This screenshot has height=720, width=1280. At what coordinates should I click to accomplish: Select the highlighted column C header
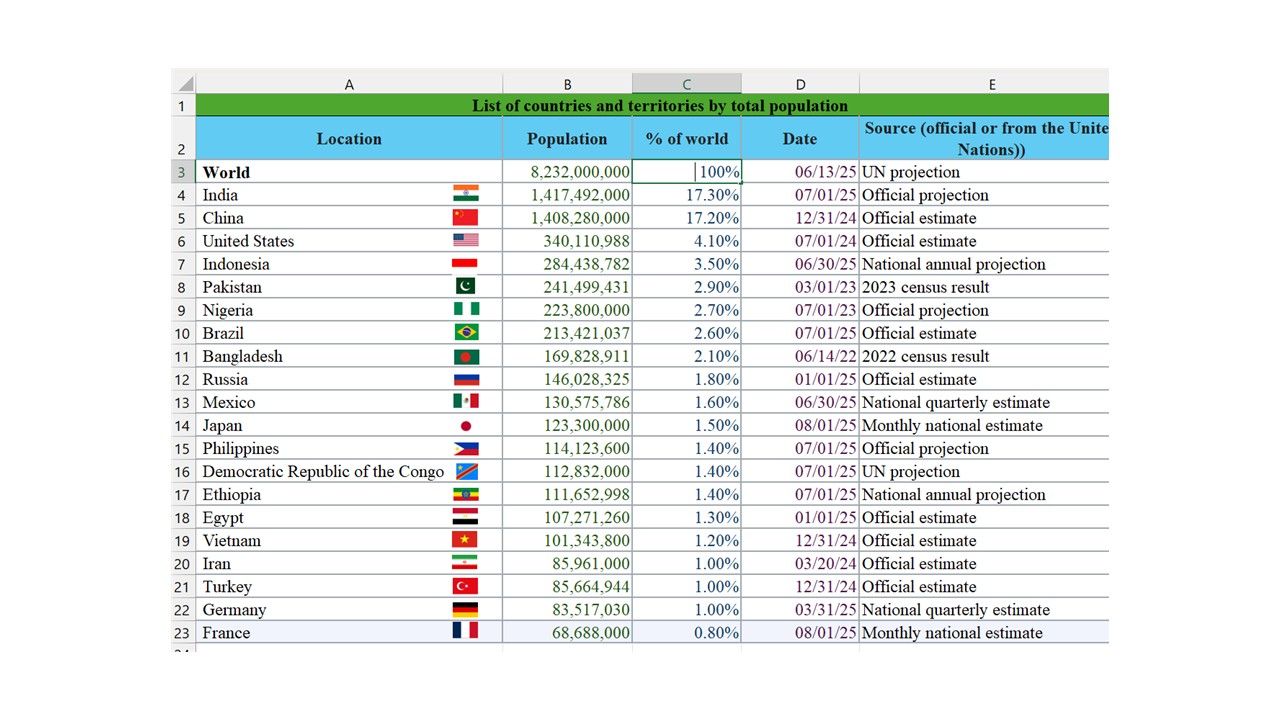tap(686, 84)
